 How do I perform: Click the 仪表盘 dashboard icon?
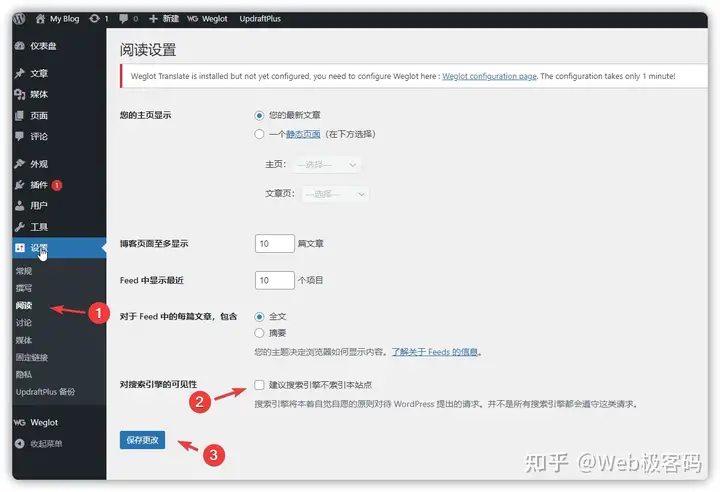[x=19, y=46]
